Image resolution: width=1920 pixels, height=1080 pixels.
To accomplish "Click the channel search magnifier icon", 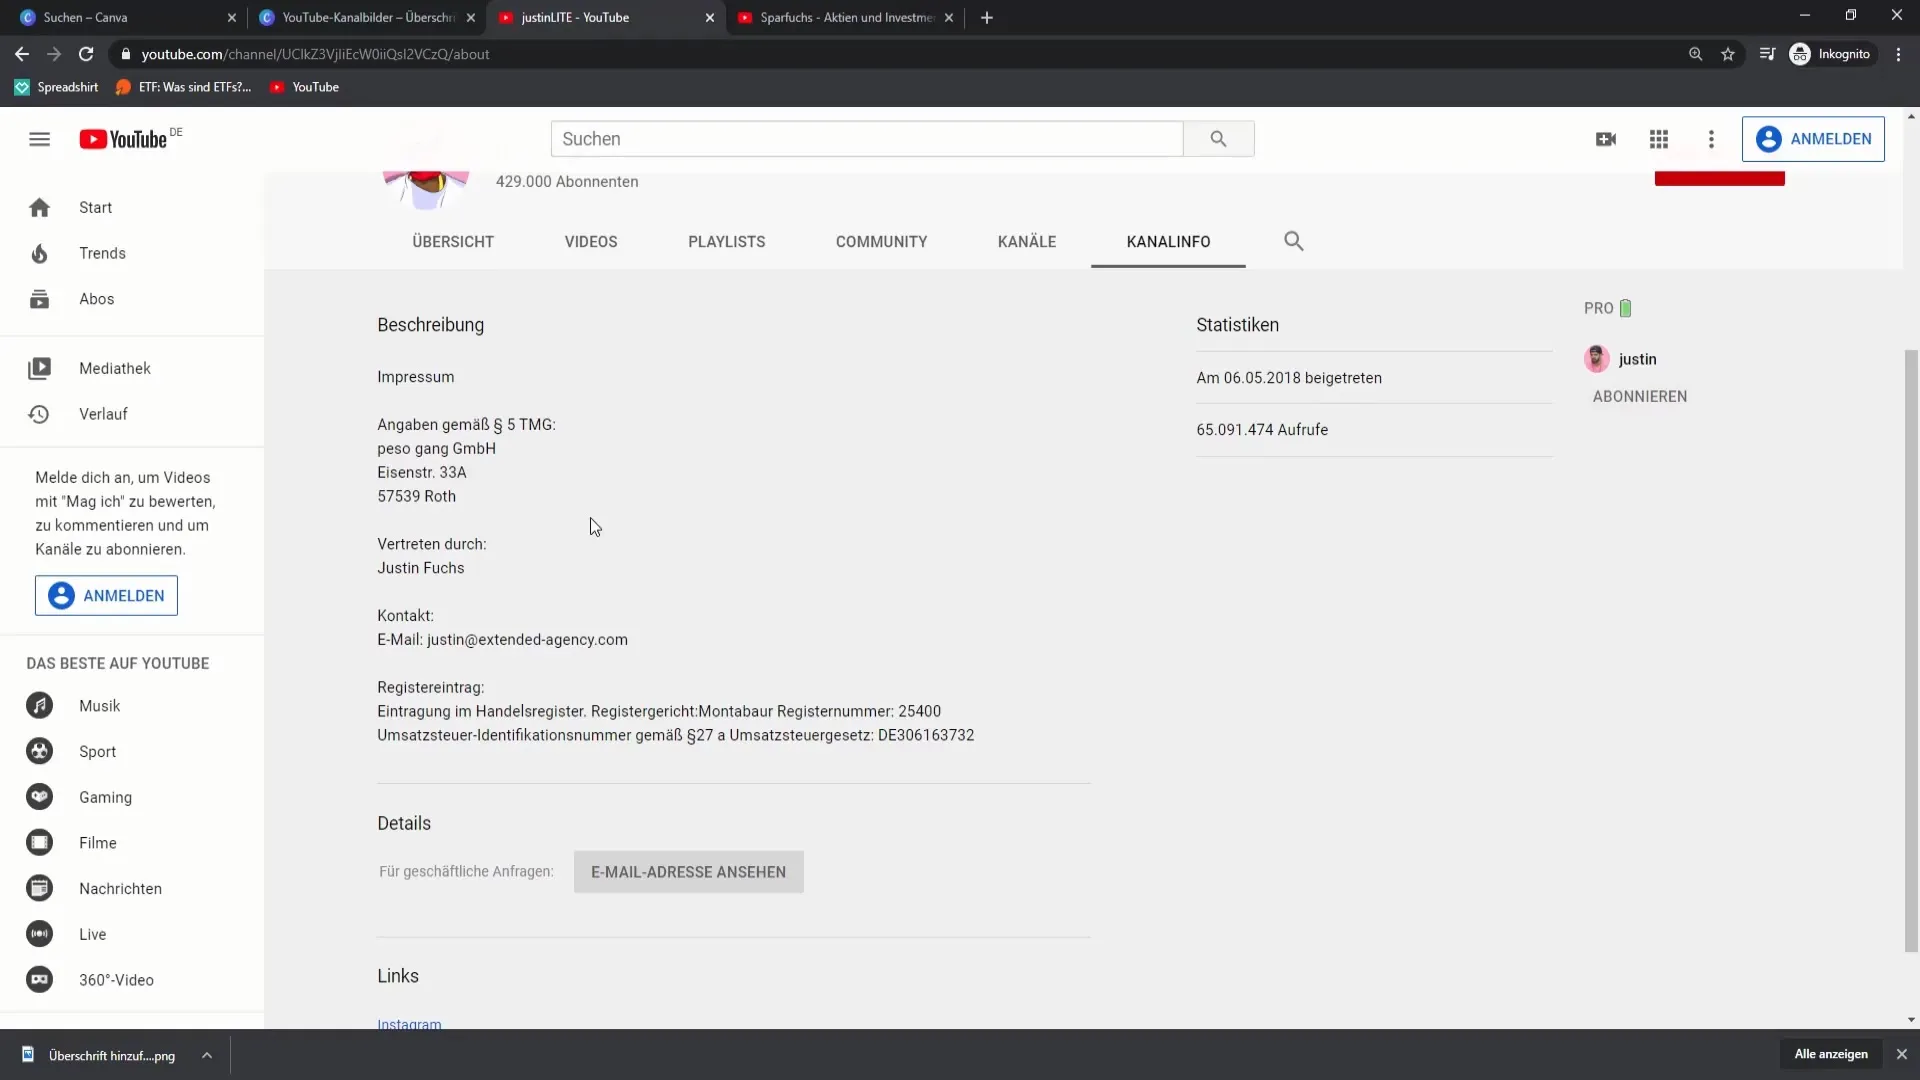I will (1293, 241).
